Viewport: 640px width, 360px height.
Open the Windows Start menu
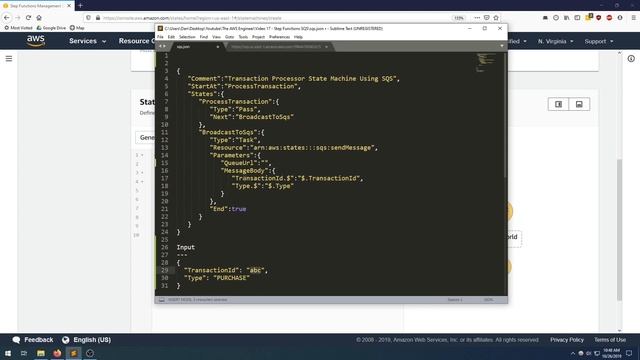point(8,353)
